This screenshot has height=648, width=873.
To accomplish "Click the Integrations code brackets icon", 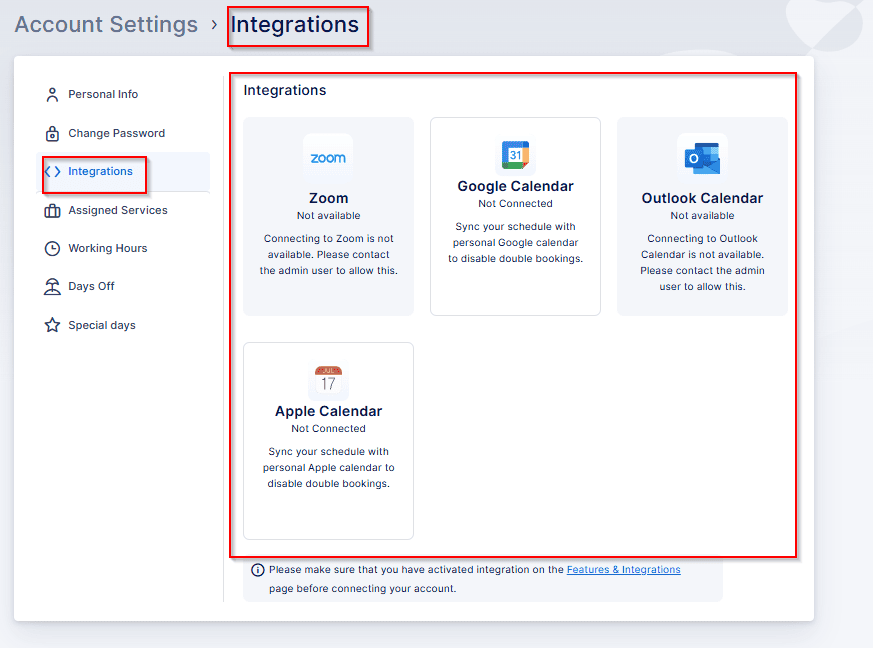I will click(x=52, y=171).
